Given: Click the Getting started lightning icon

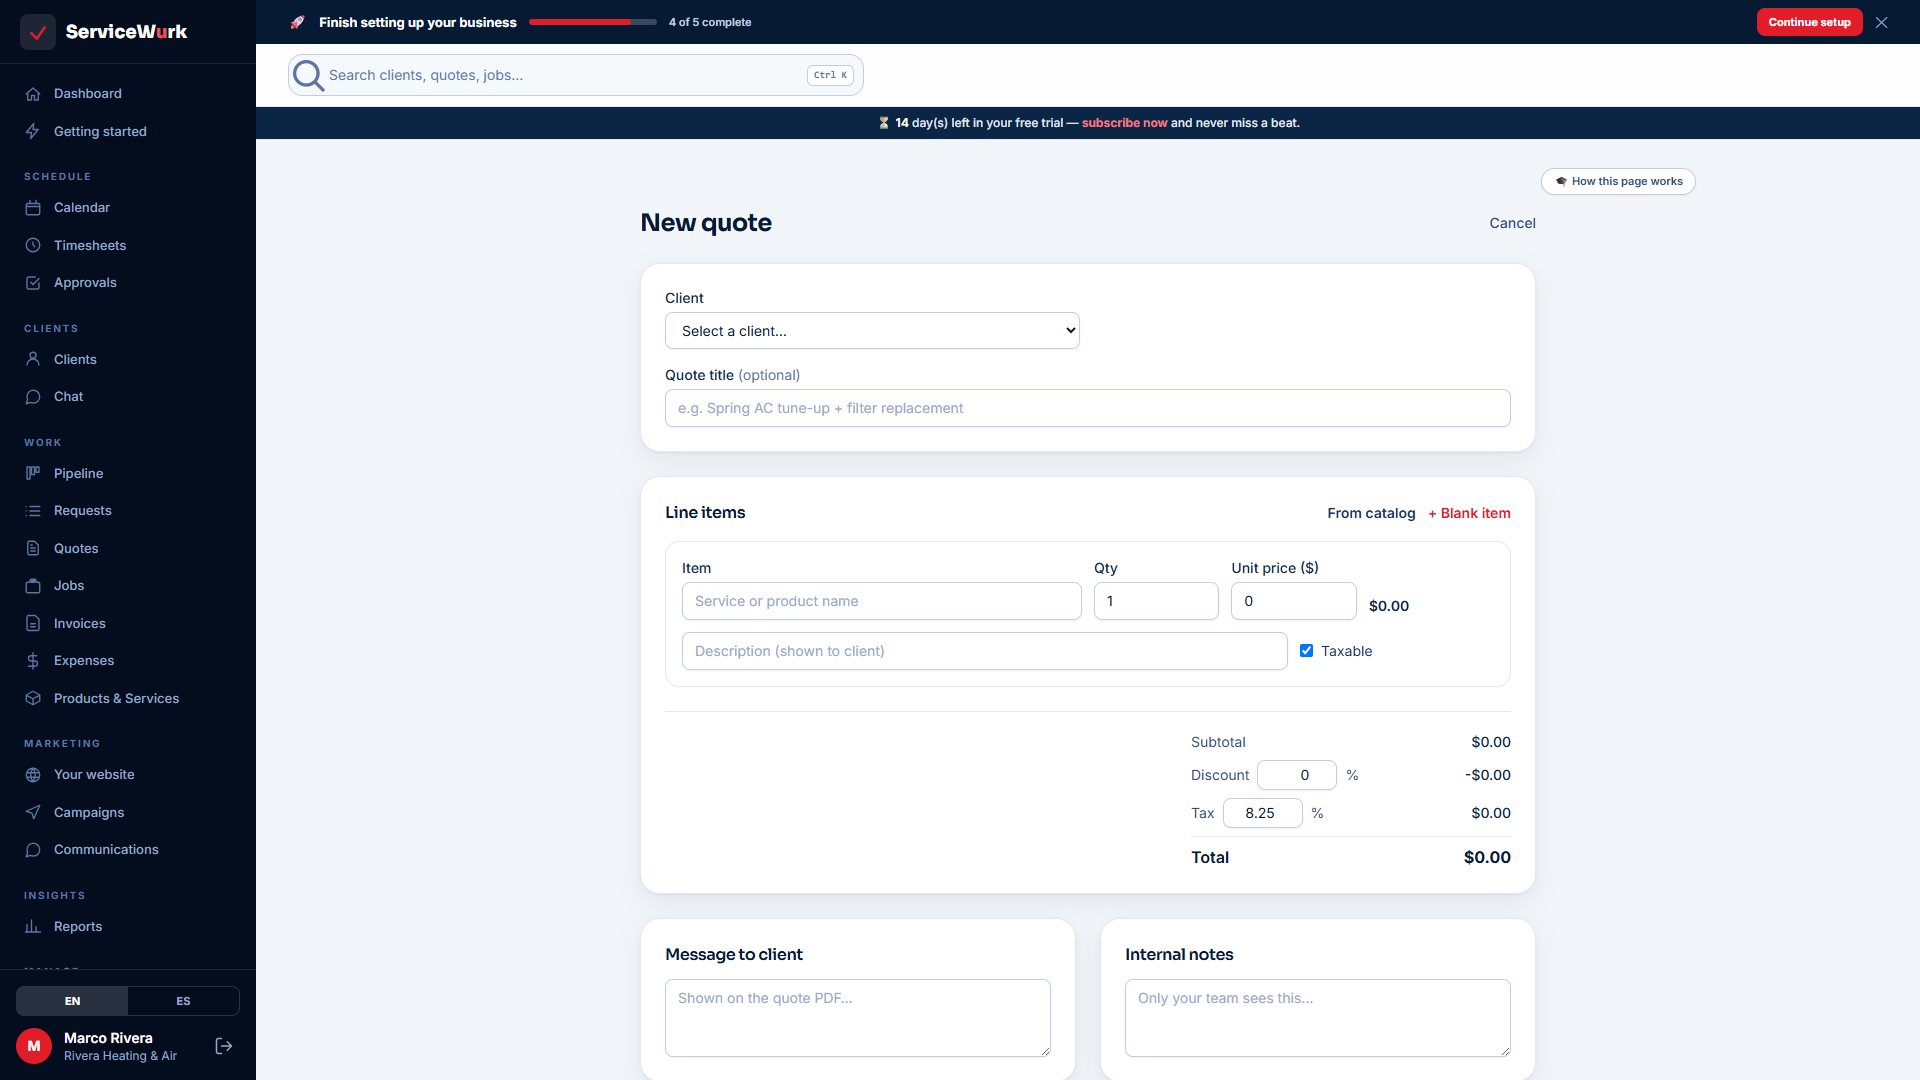Looking at the screenshot, I should click(33, 131).
